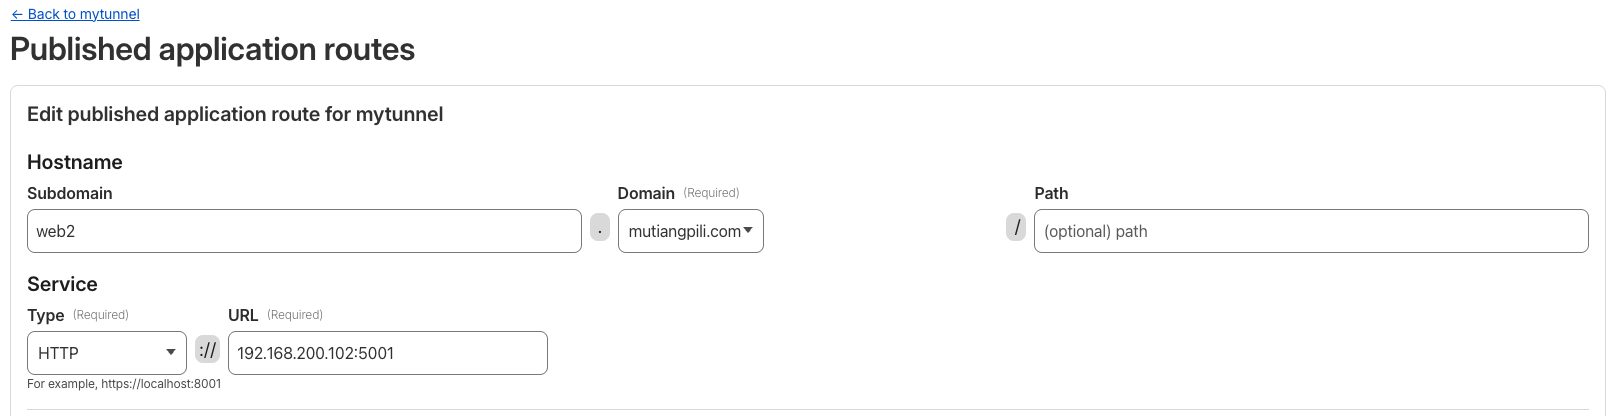Viewport: 1617px width, 416px height.
Task: Click the slash separator before the Path field
Action: click(x=1016, y=228)
